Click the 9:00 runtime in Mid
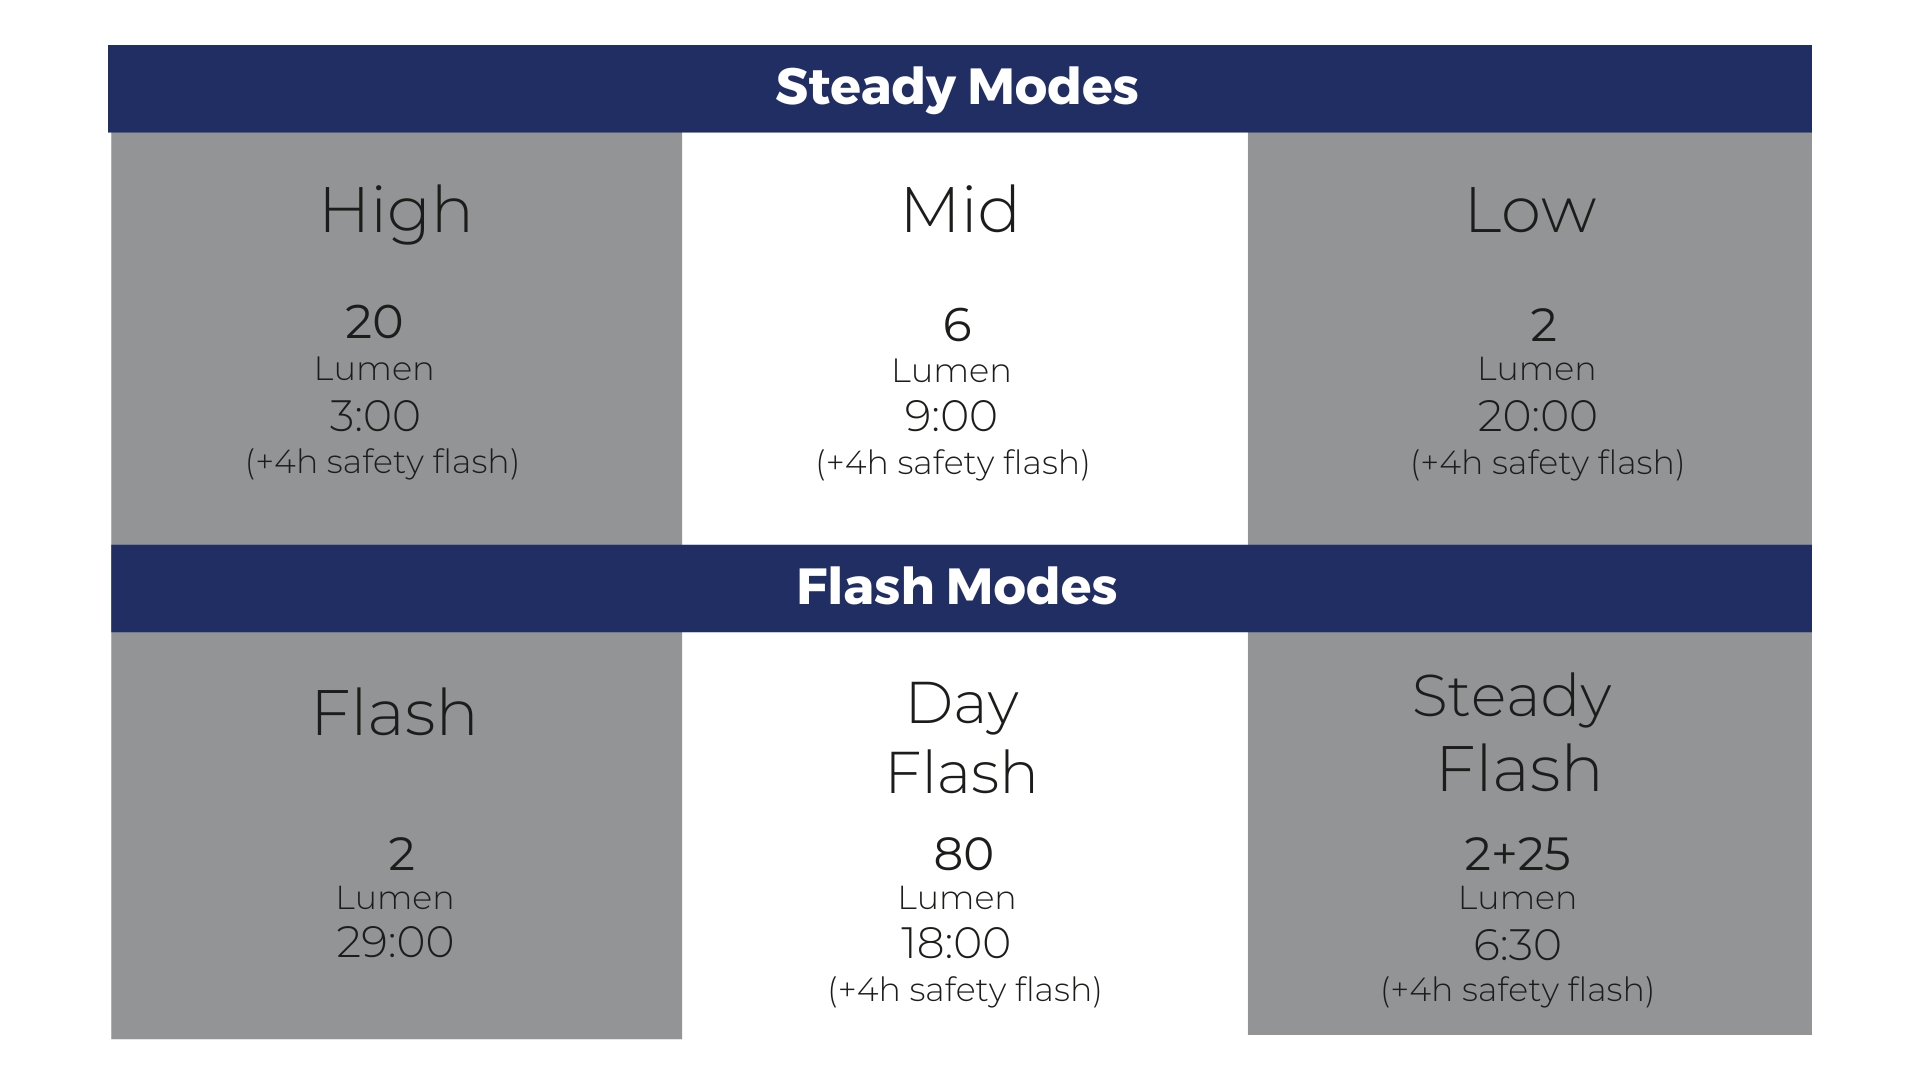Image resolution: width=1920 pixels, height=1080 pixels. tap(951, 416)
